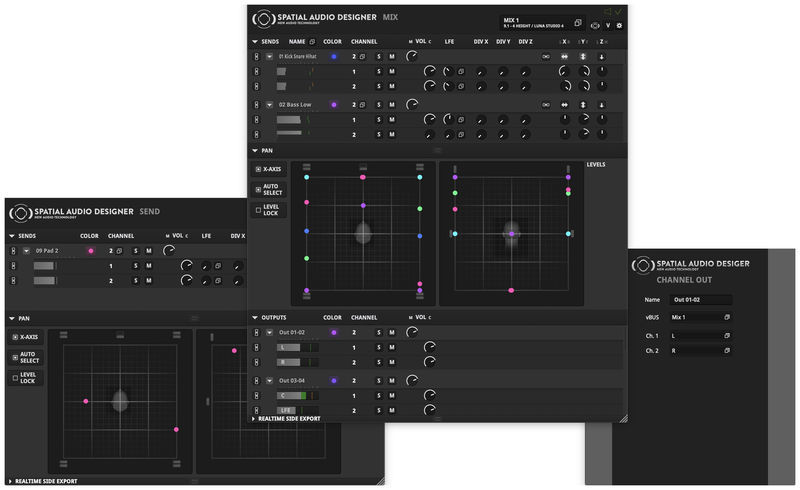The width and height of the screenshot is (800, 490).
Task: Open the settings gear in Mix window header
Action: coord(619,26)
